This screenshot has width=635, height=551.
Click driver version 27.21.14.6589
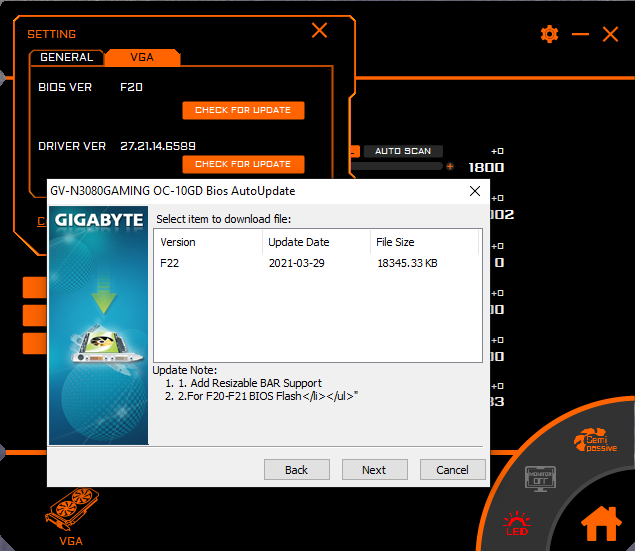[158, 146]
